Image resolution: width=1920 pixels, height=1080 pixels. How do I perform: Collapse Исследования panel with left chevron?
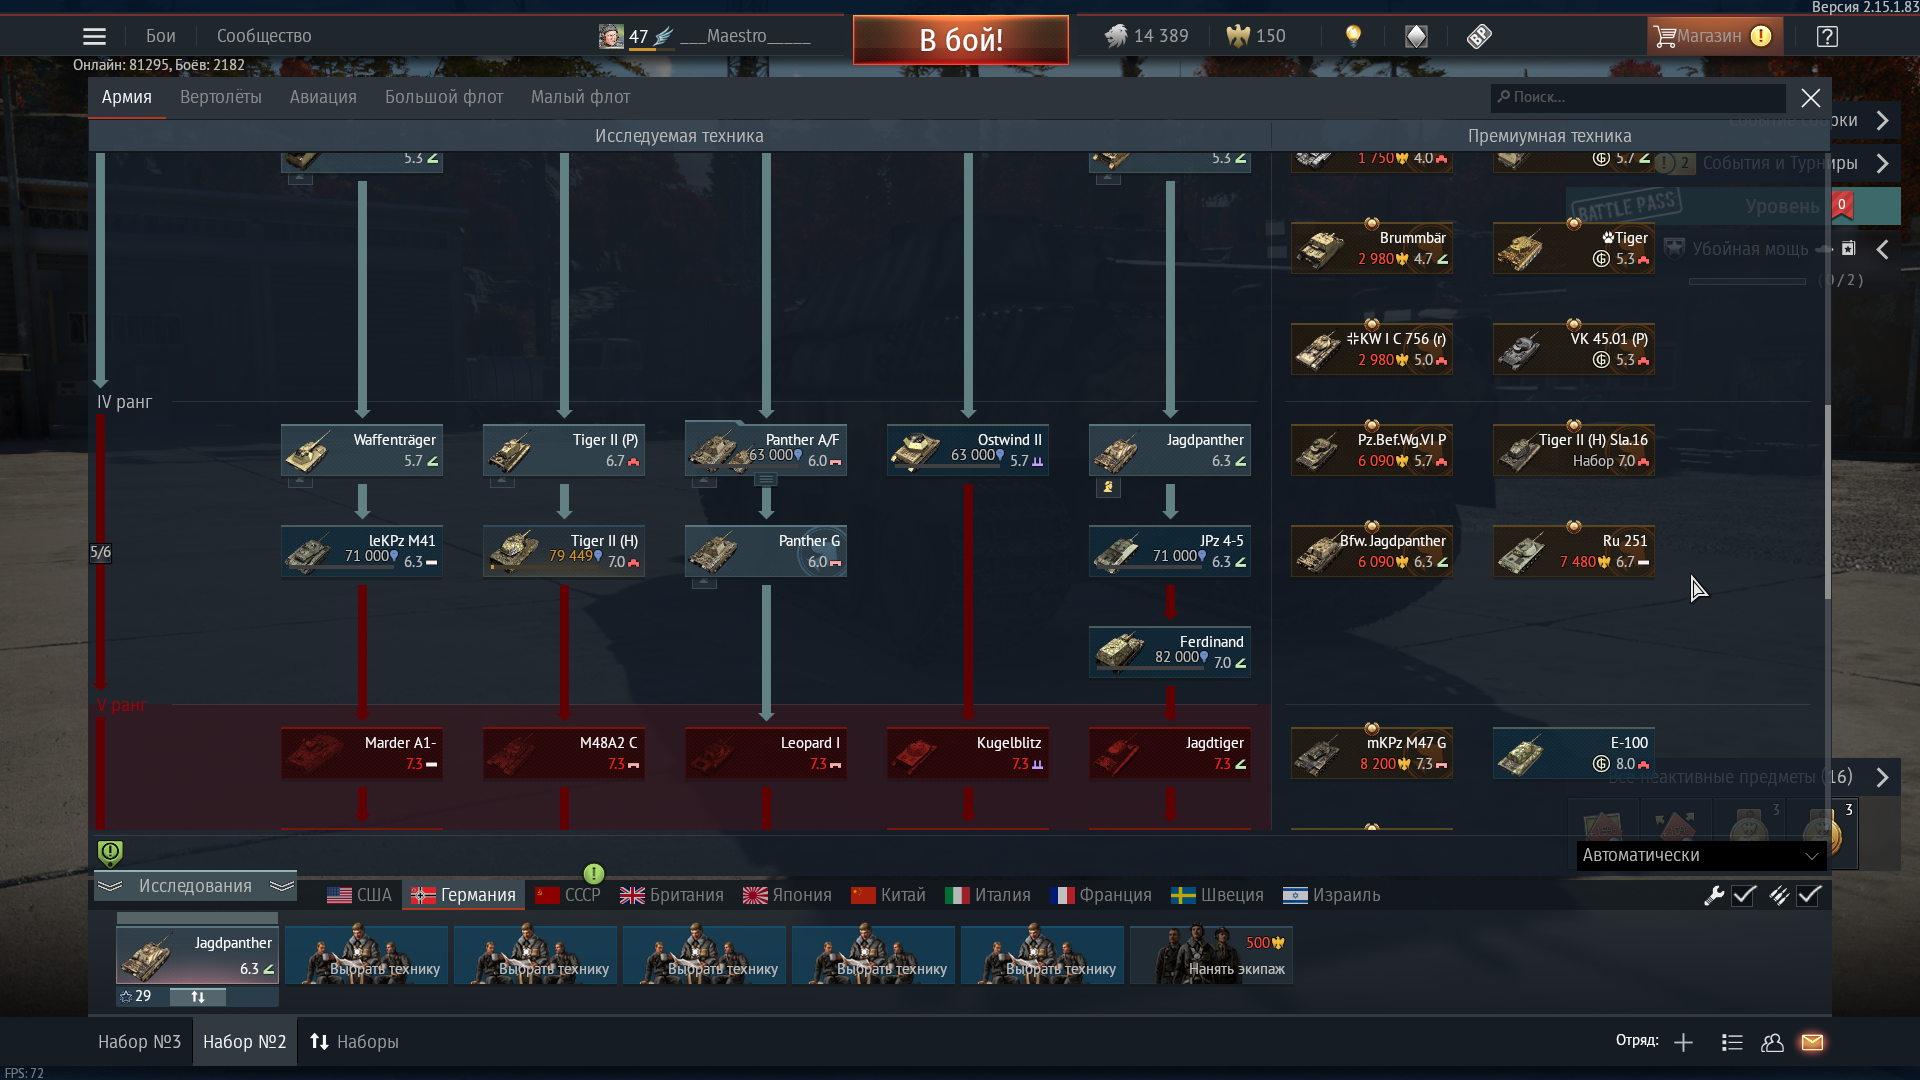111,886
